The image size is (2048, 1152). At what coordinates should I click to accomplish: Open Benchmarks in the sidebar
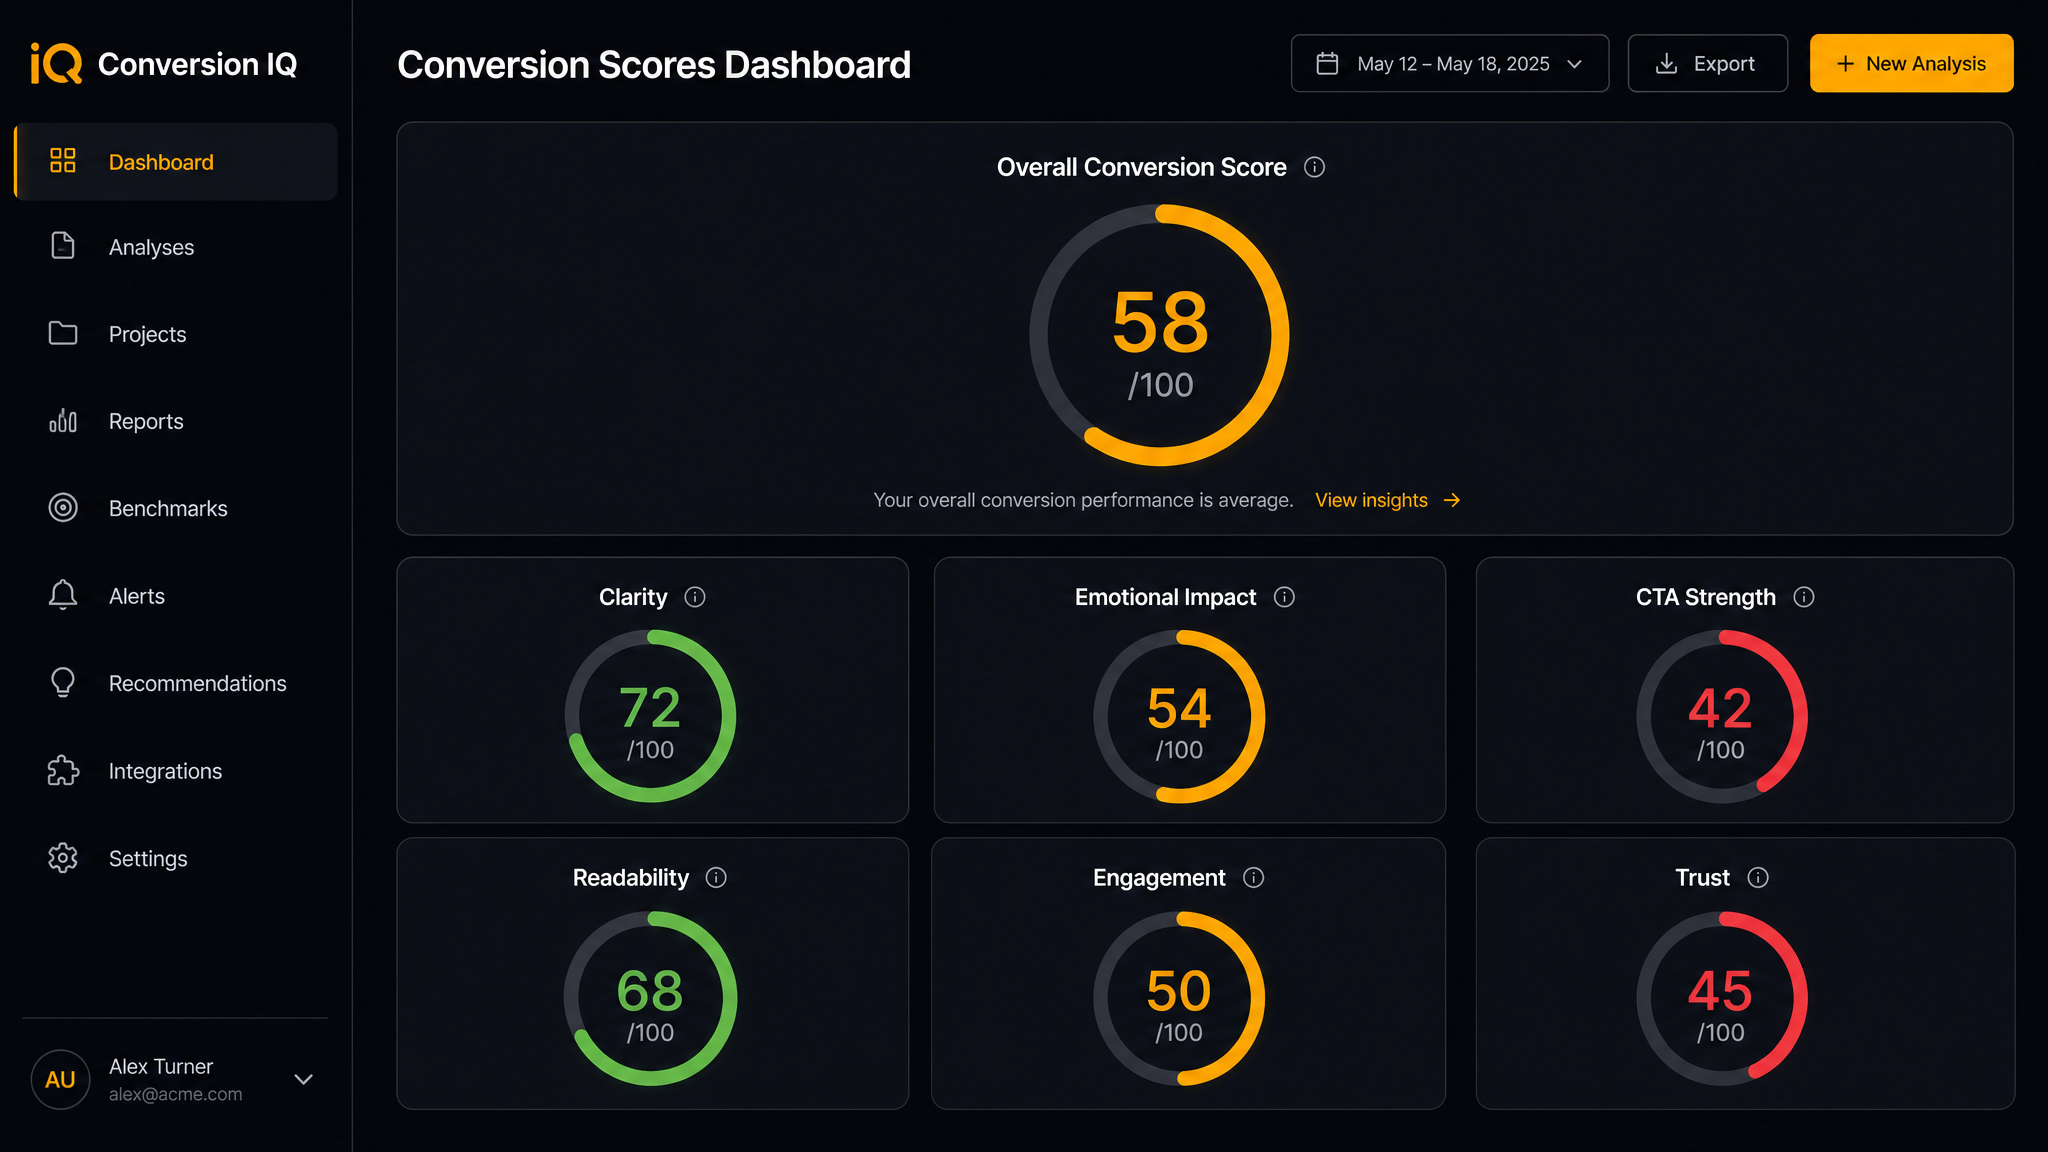[x=176, y=508]
